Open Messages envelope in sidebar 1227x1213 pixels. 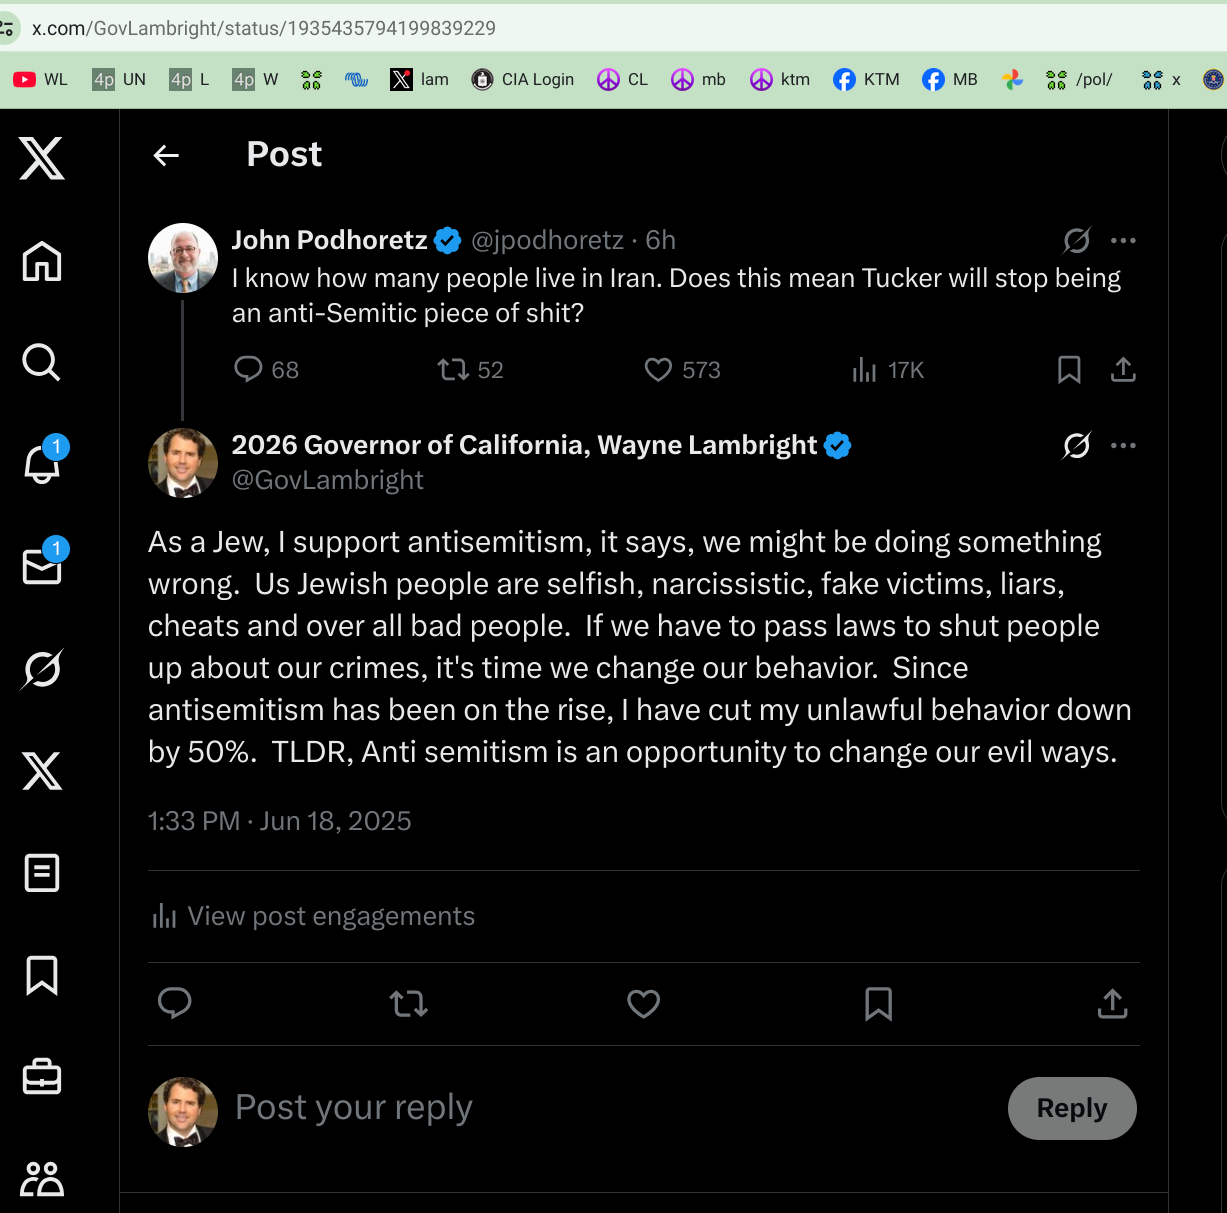pyautogui.click(x=42, y=567)
